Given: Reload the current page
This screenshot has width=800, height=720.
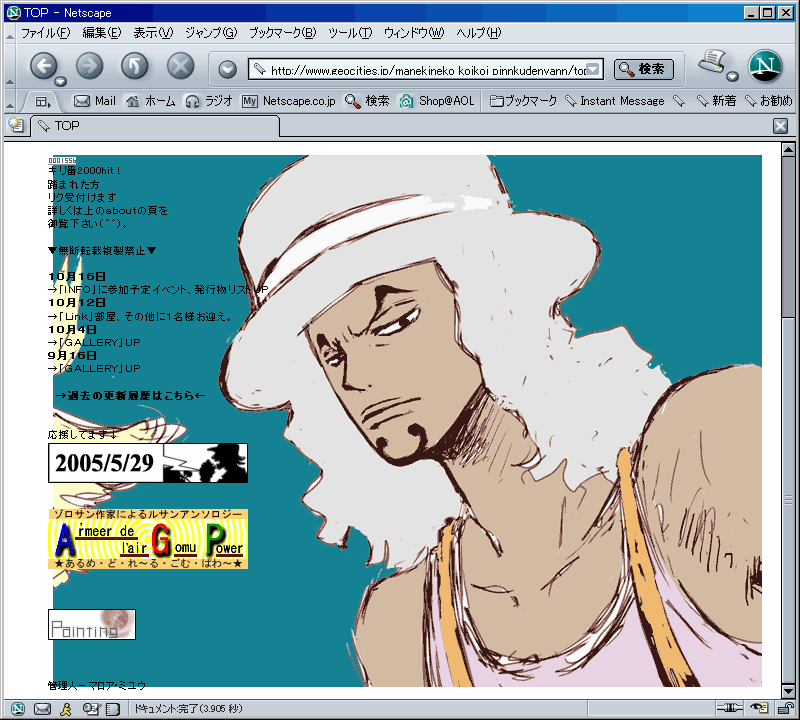Looking at the screenshot, I should [x=135, y=66].
